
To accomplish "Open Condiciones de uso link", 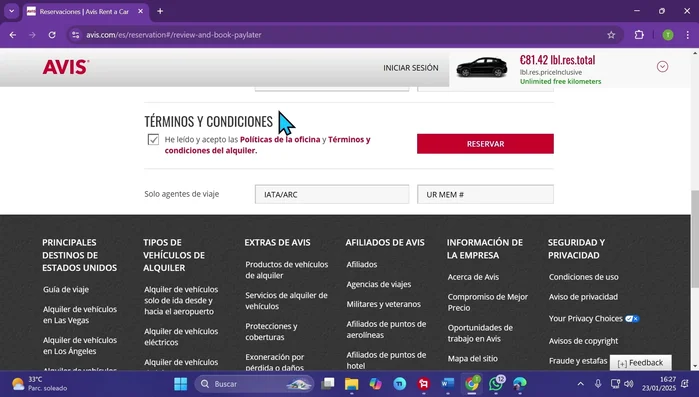I will [x=584, y=277].
